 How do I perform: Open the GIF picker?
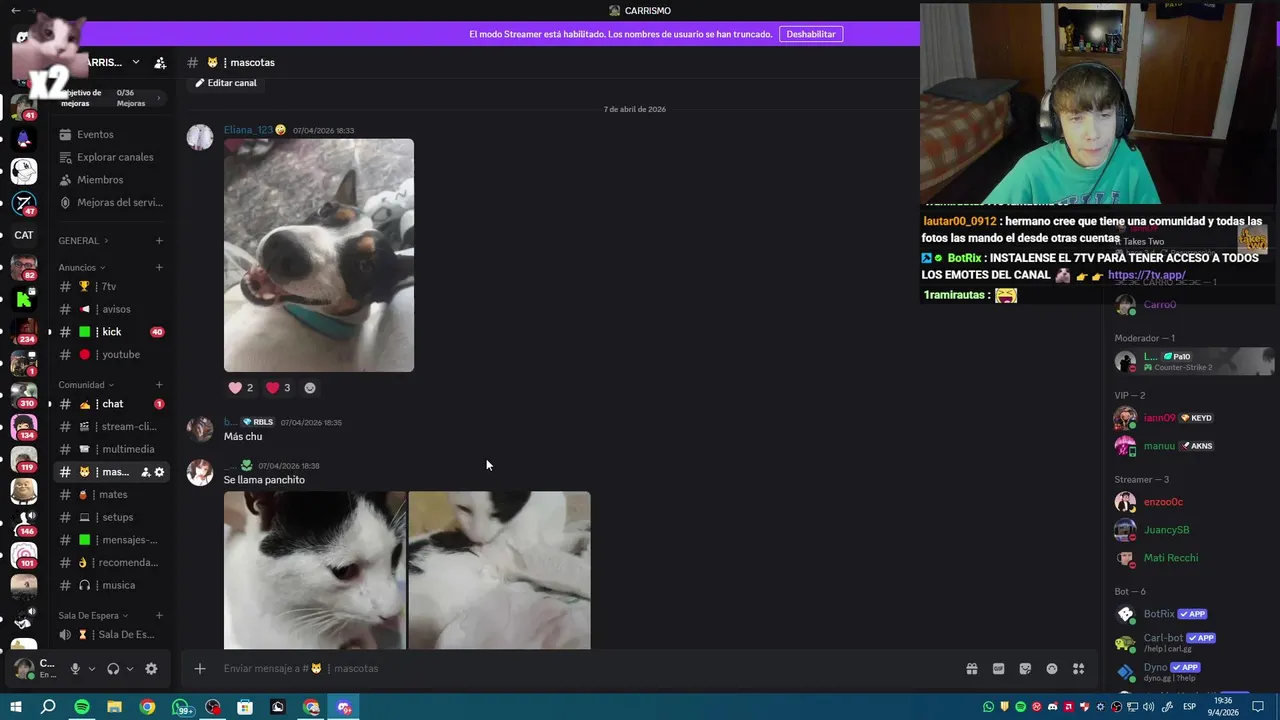pyautogui.click(x=998, y=669)
